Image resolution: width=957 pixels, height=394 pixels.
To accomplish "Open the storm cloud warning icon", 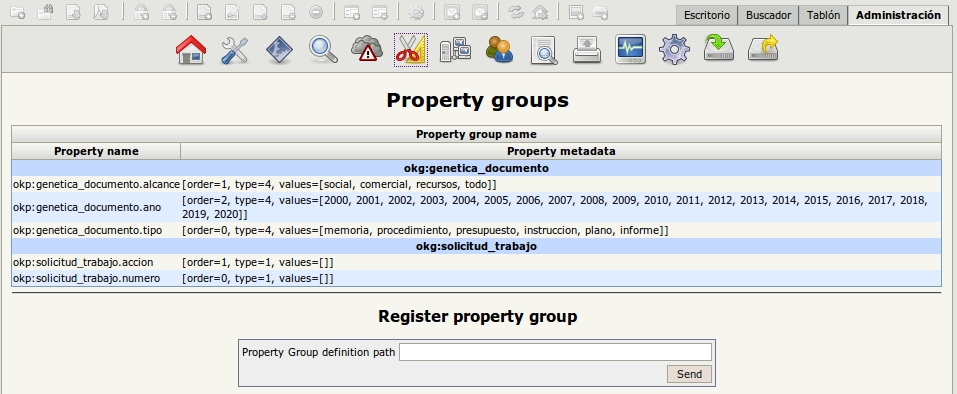I will [367, 50].
